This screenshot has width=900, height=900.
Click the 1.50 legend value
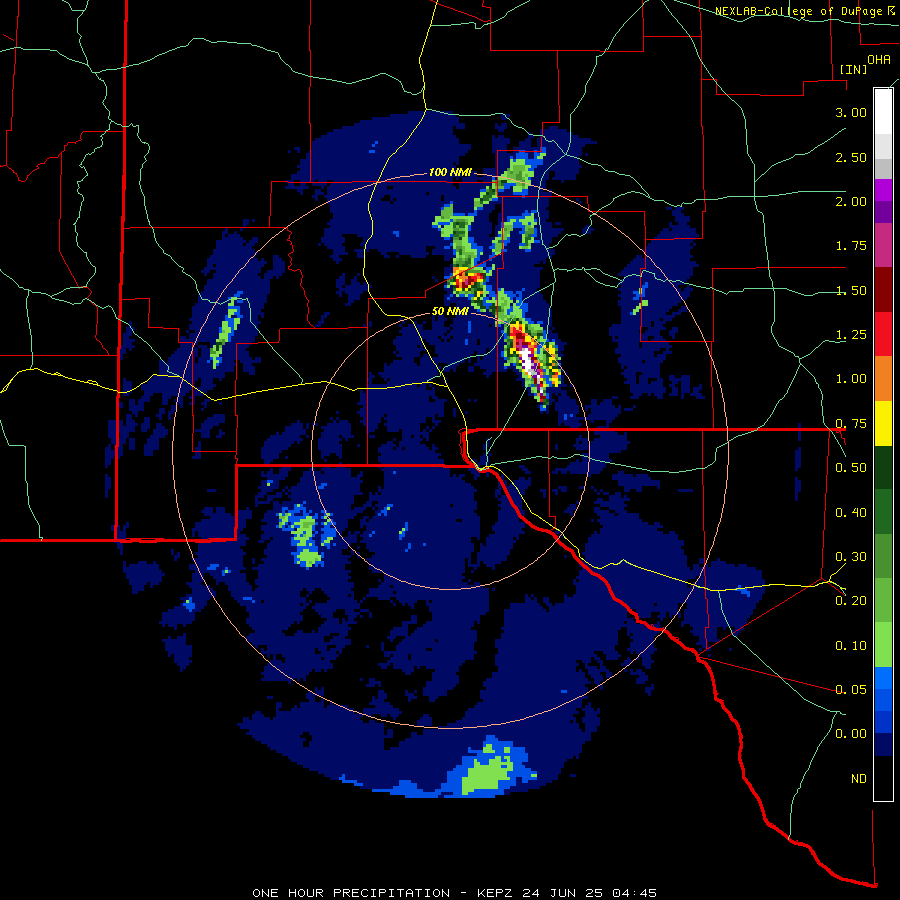[851, 290]
